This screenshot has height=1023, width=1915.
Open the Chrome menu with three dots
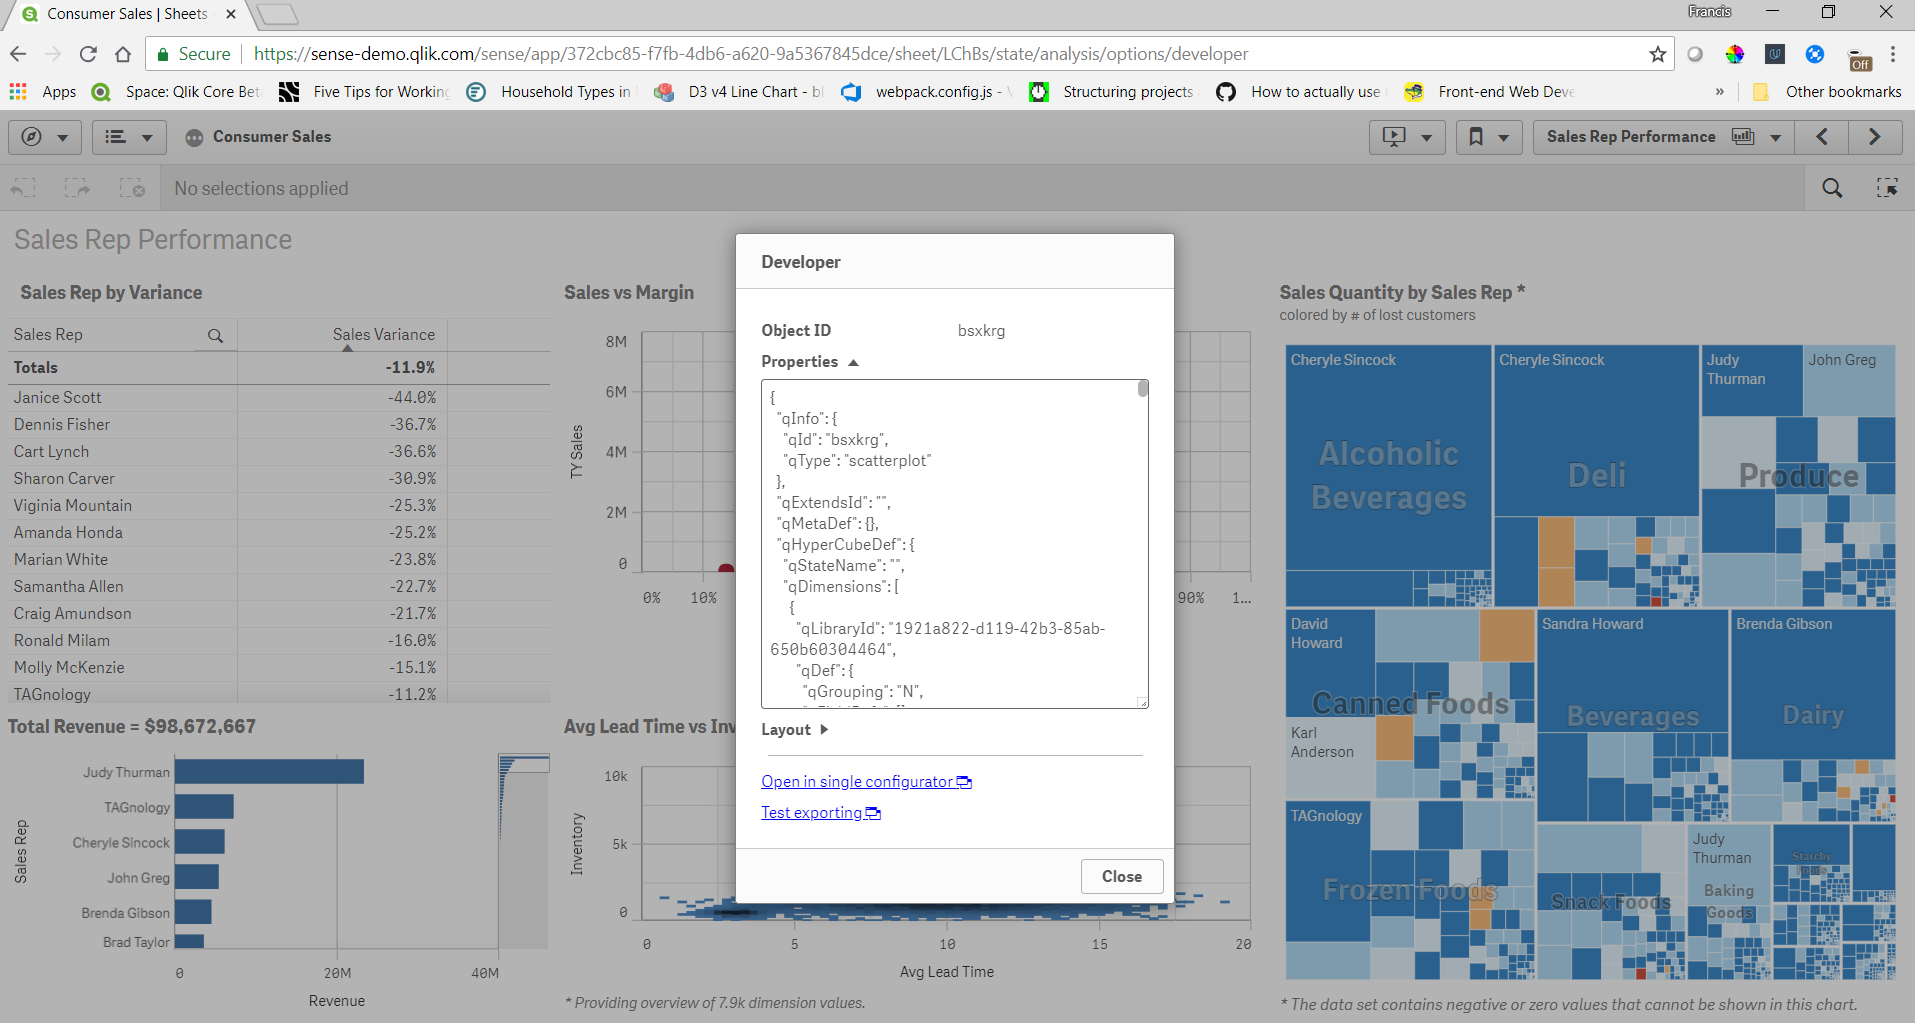[1893, 54]
